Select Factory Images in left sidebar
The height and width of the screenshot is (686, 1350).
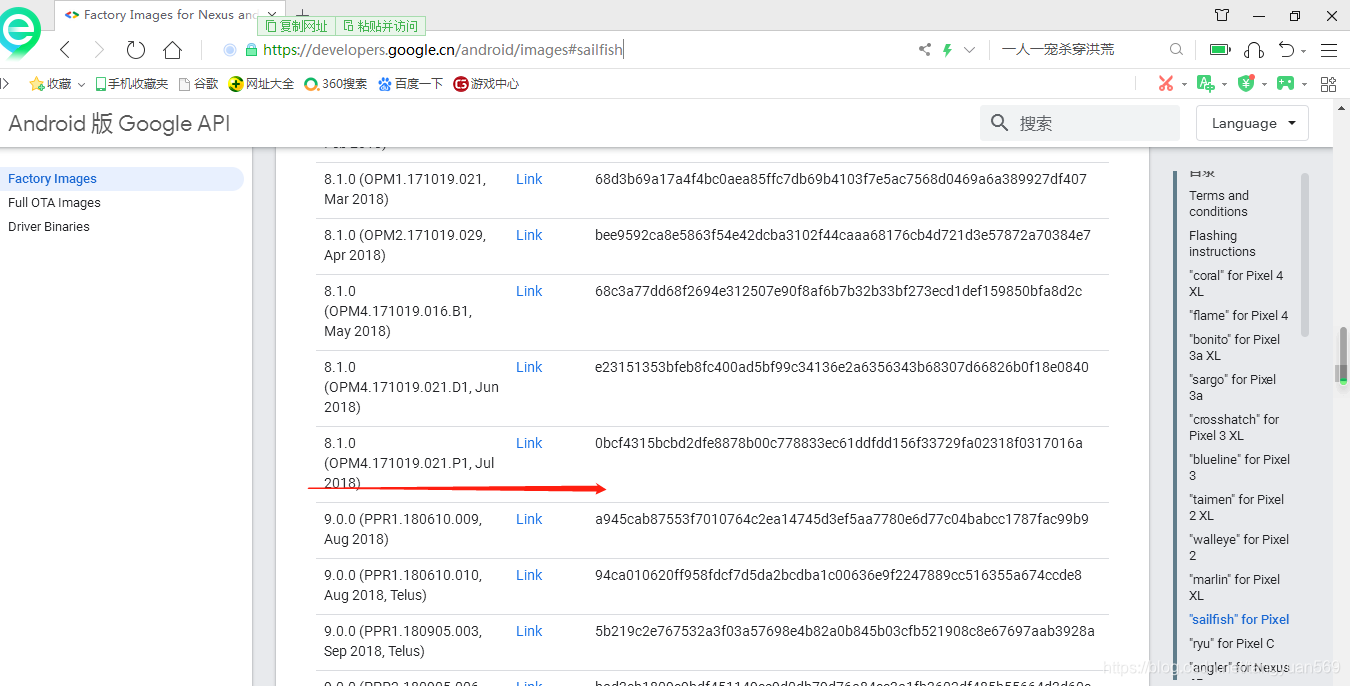[122, 179]
